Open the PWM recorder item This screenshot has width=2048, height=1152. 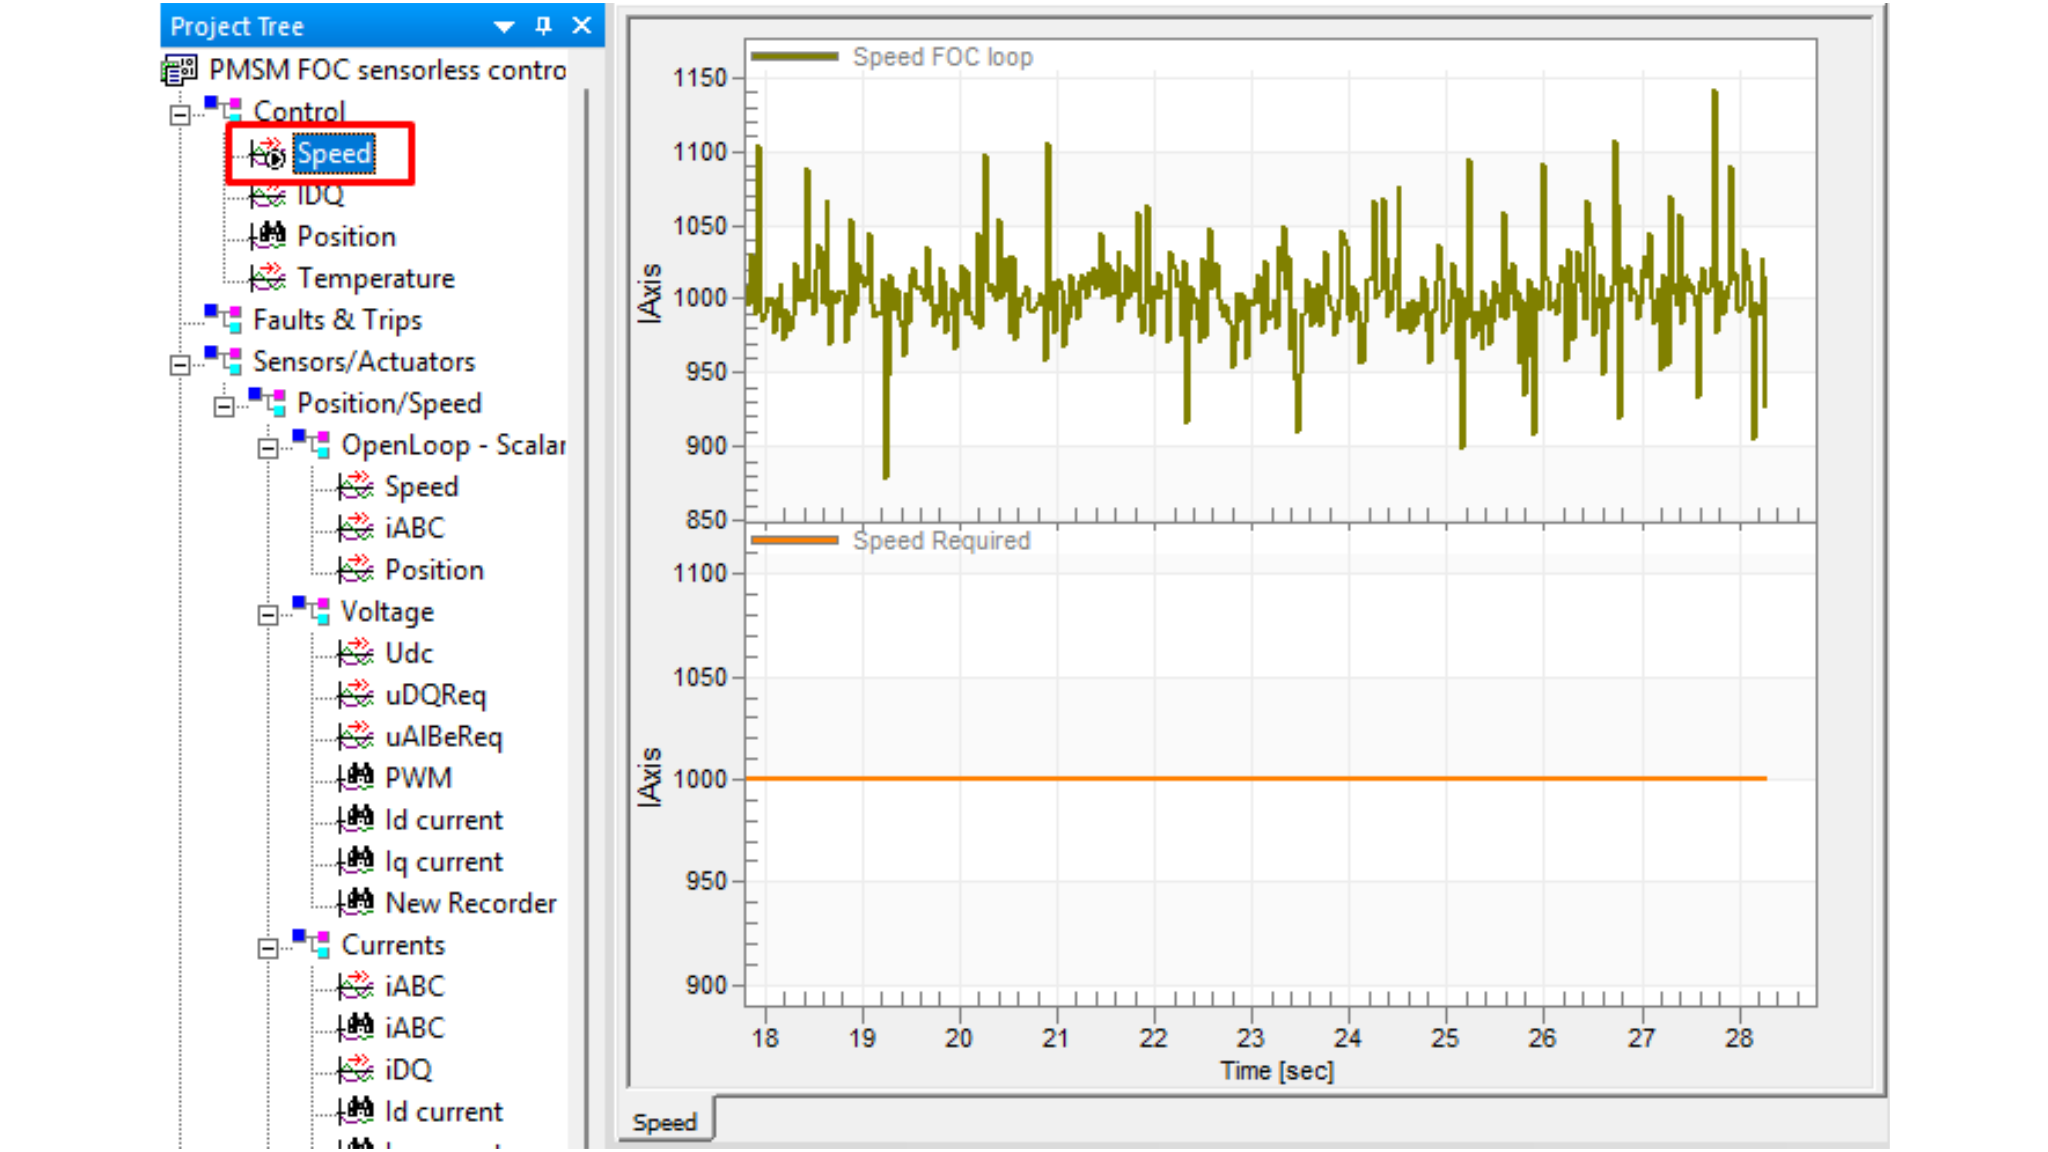coord(419,778)
